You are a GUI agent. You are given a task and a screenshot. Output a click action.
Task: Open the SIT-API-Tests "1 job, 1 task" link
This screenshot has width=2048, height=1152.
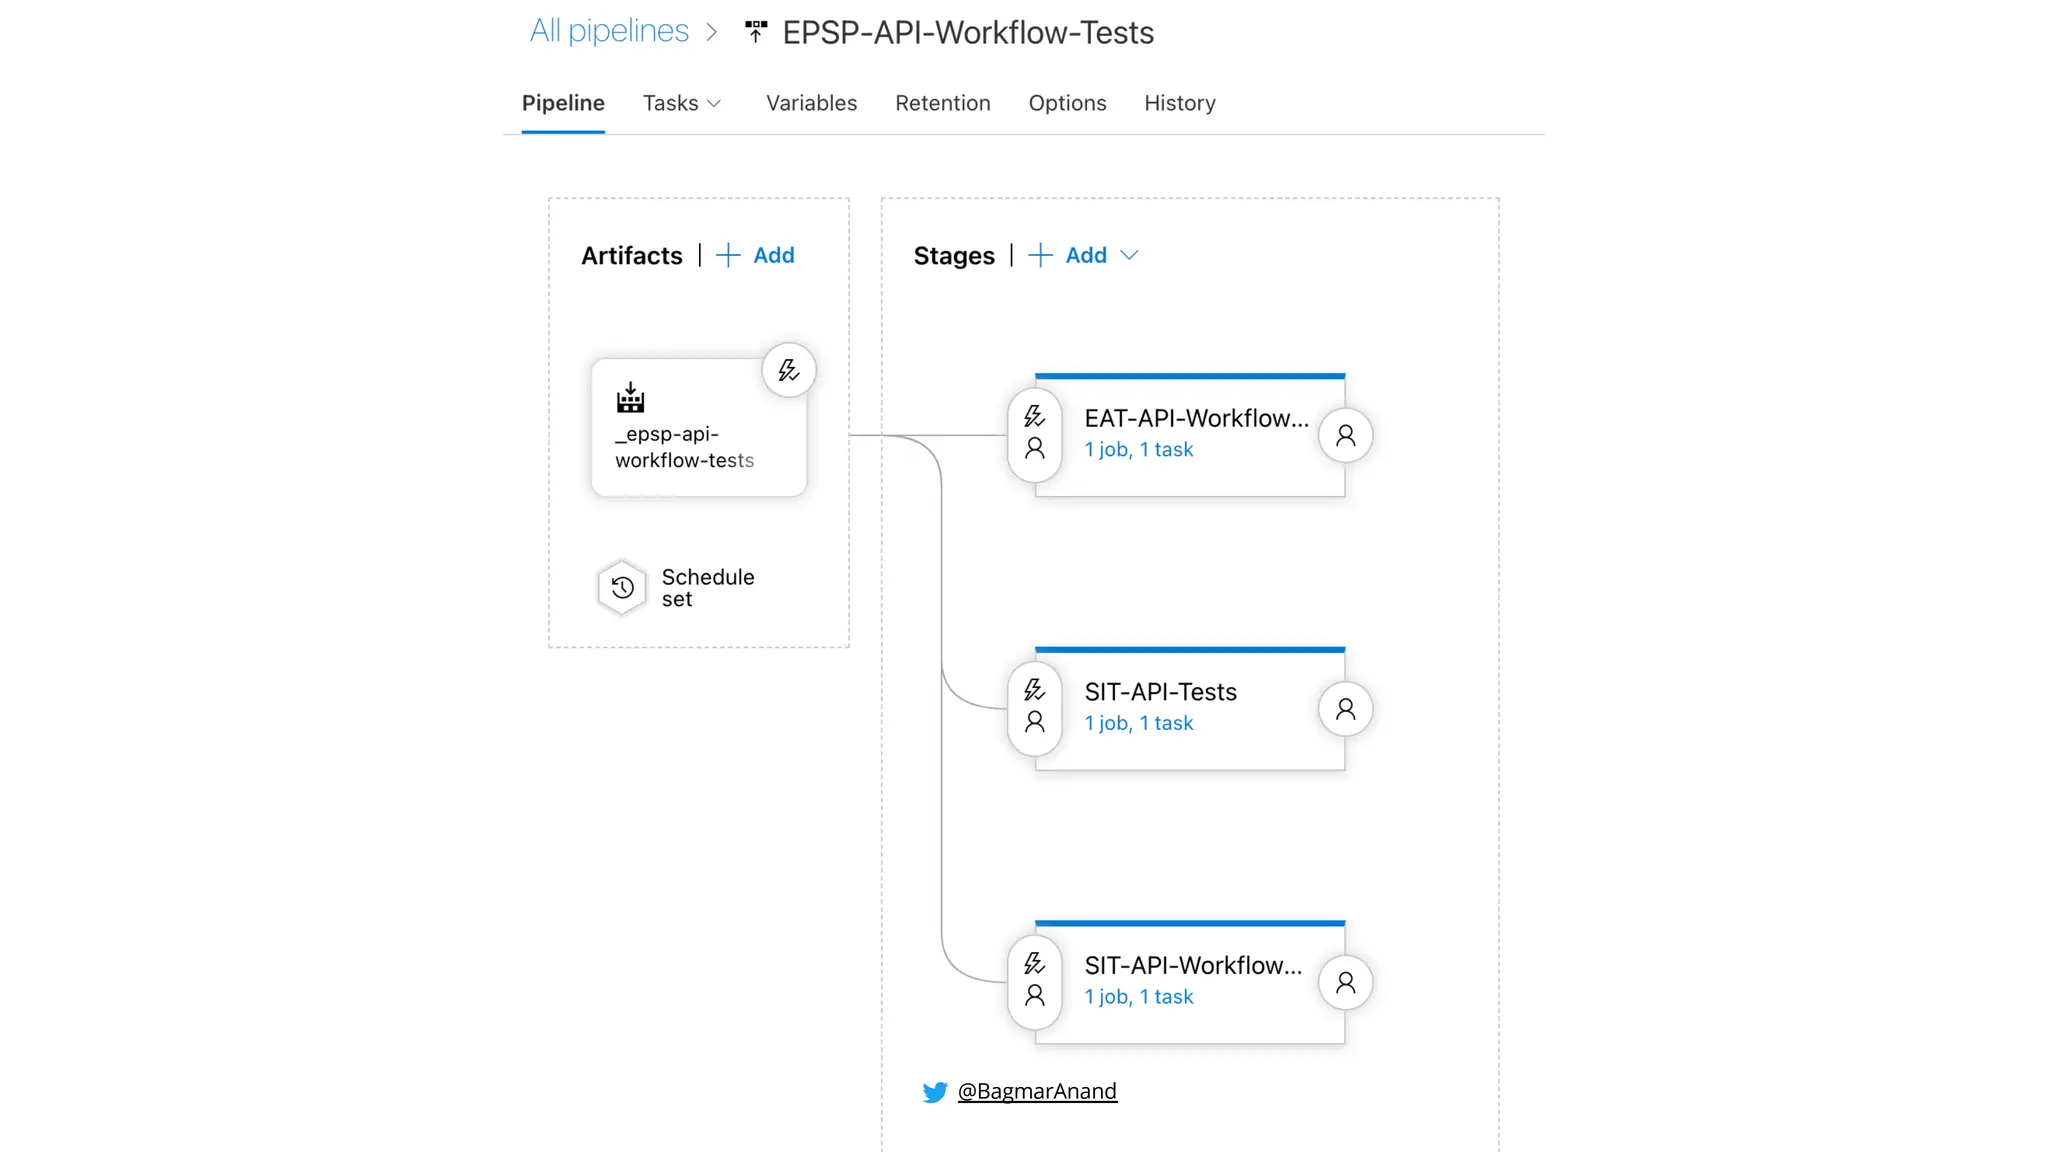pos(1138,723)
